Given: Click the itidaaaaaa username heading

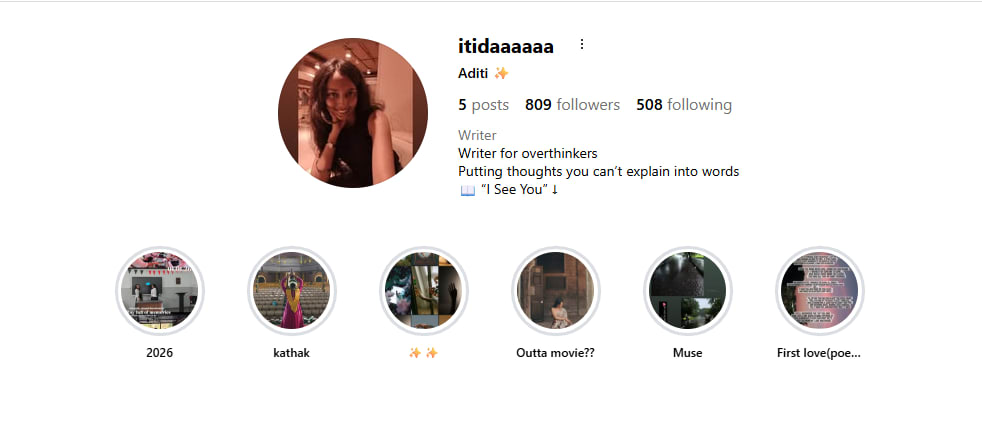Looking at the screenshot, I should pyautogui.click(x=506, y=46).
